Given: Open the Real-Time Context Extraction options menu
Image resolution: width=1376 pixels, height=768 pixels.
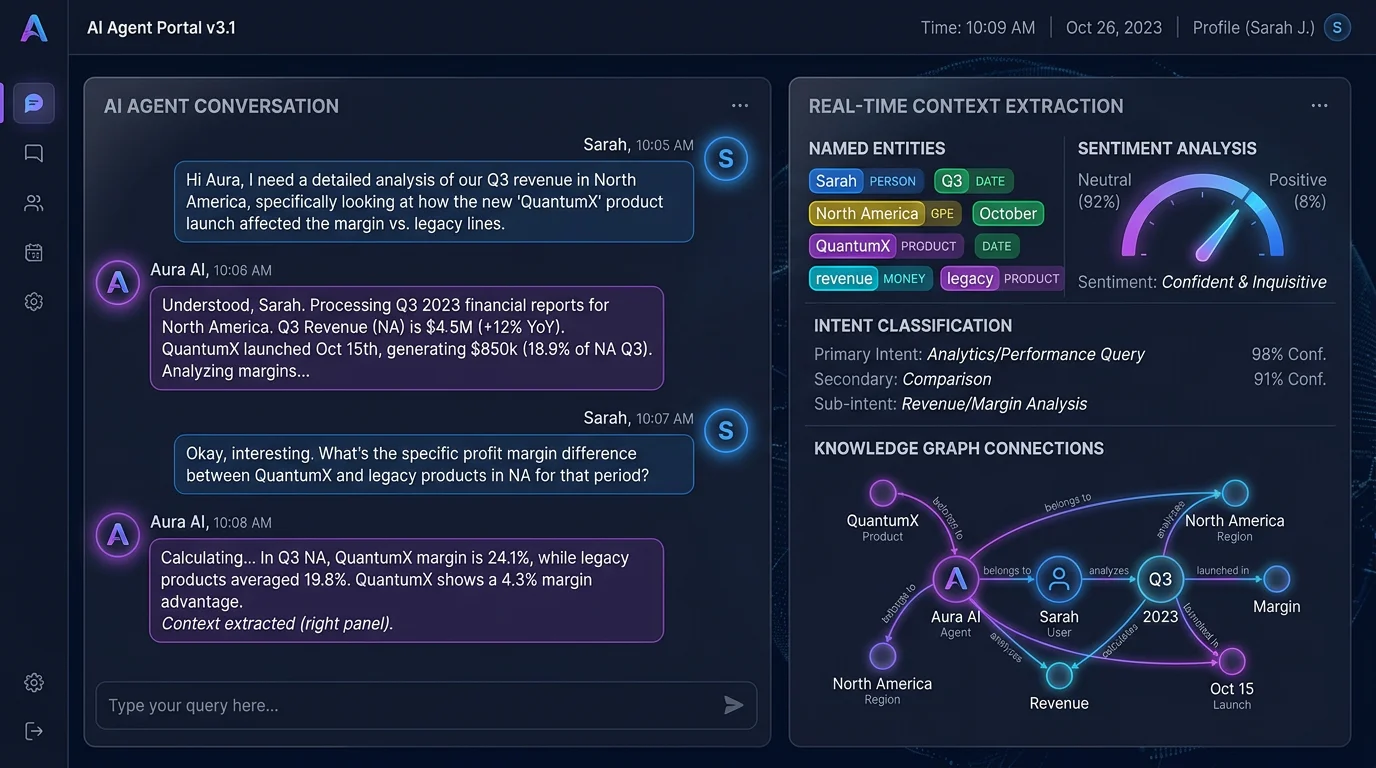Looking at the screenshot, I should coord(1319,104).
